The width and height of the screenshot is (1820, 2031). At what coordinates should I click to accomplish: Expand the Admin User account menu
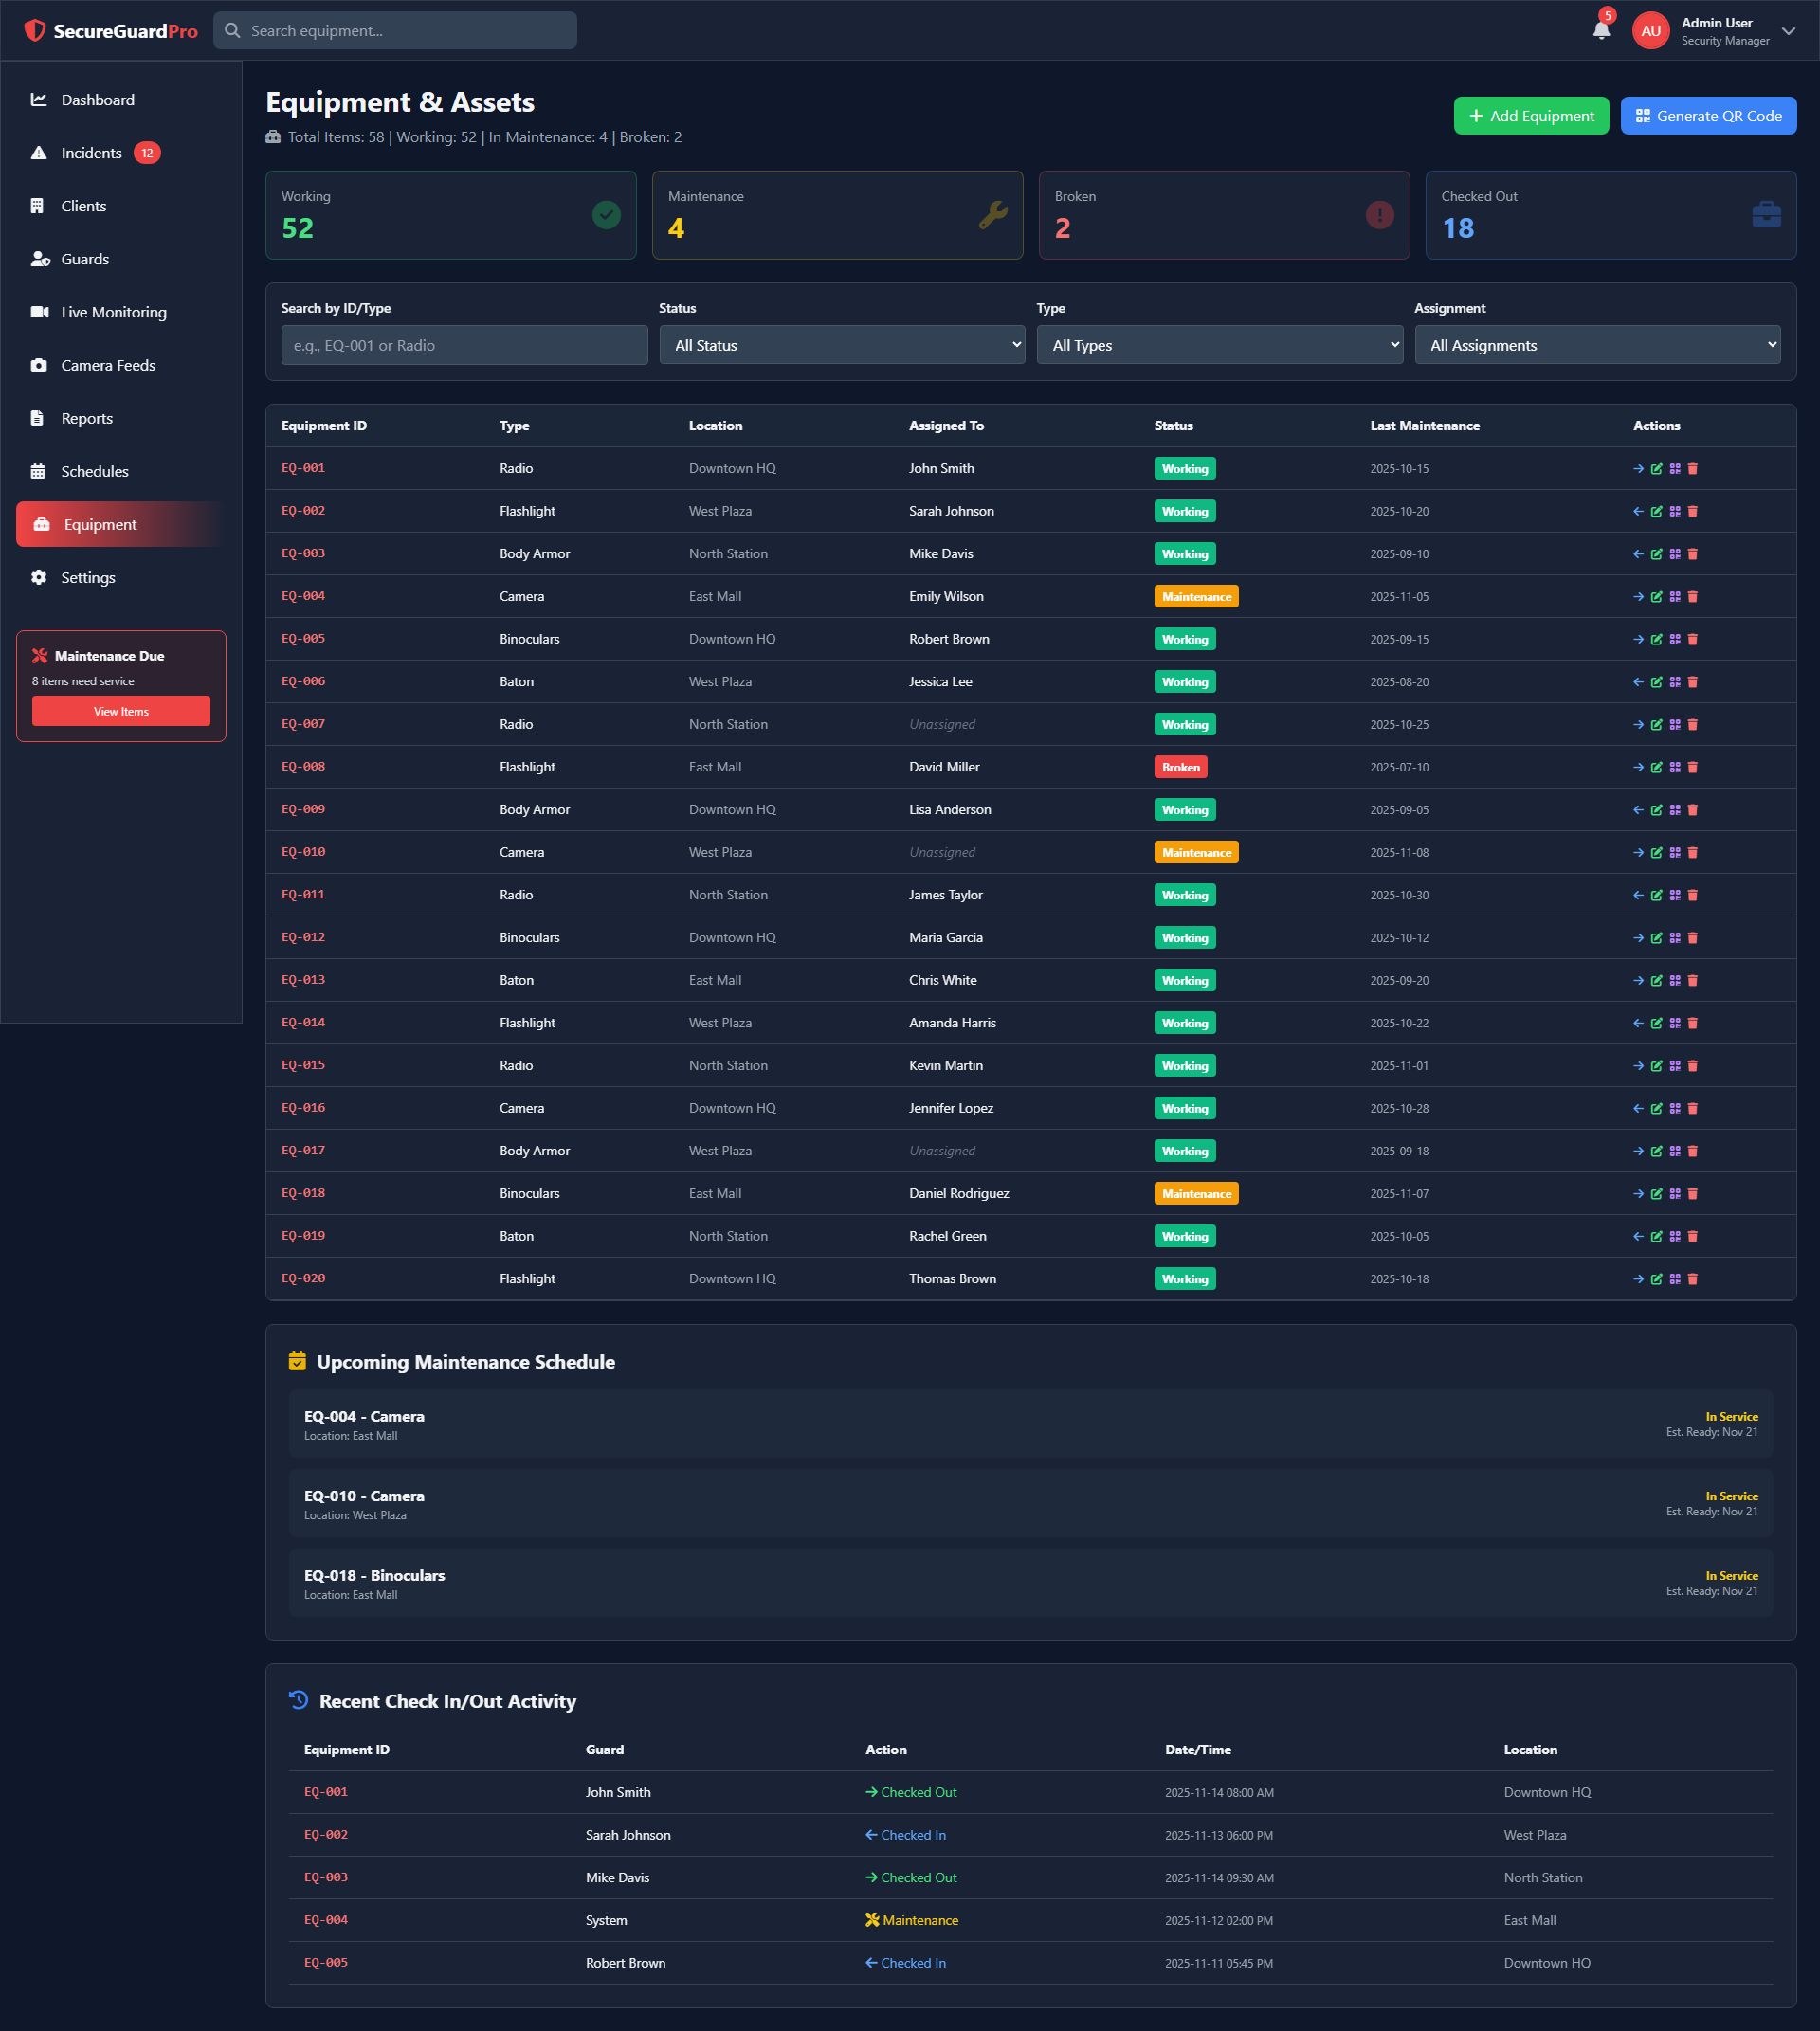[1788, 31]
